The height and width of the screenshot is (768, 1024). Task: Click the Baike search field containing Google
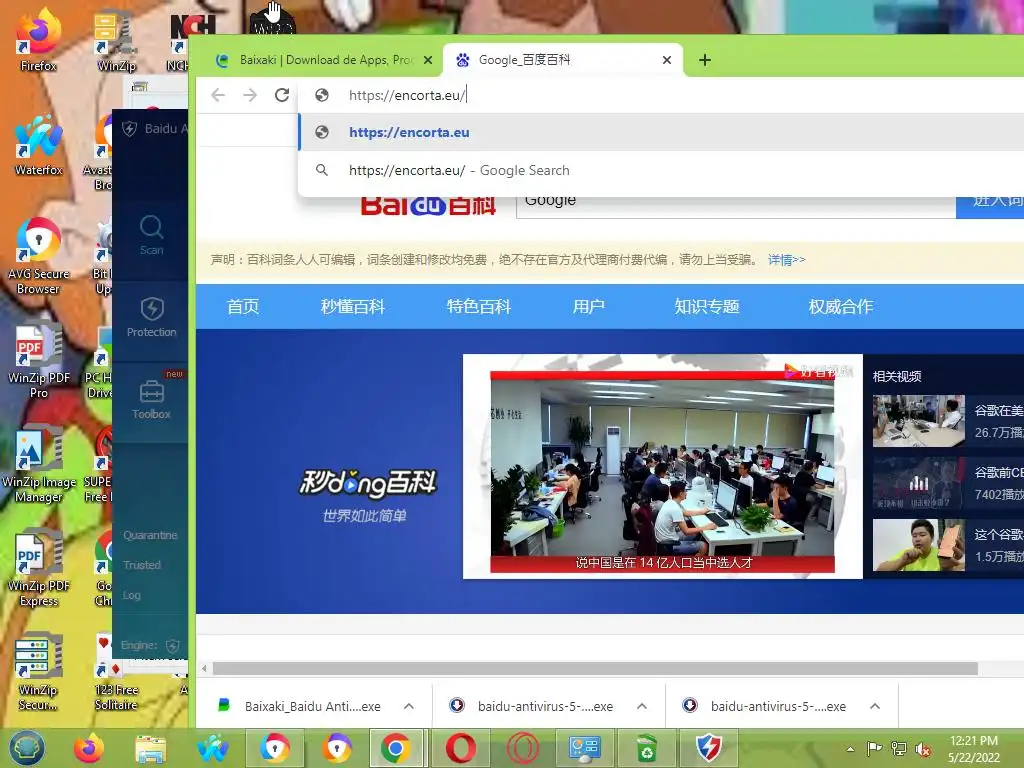coord(736,206)
